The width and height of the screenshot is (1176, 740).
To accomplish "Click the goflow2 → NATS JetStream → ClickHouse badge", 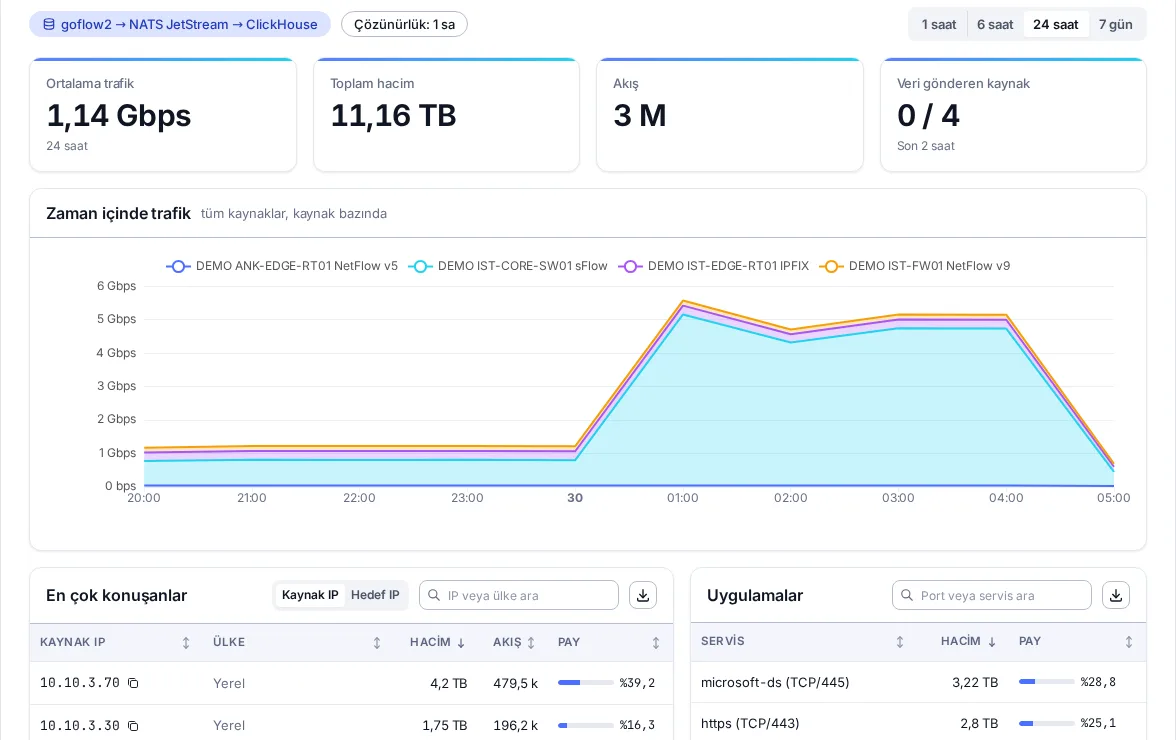I will tap(180, 24).
